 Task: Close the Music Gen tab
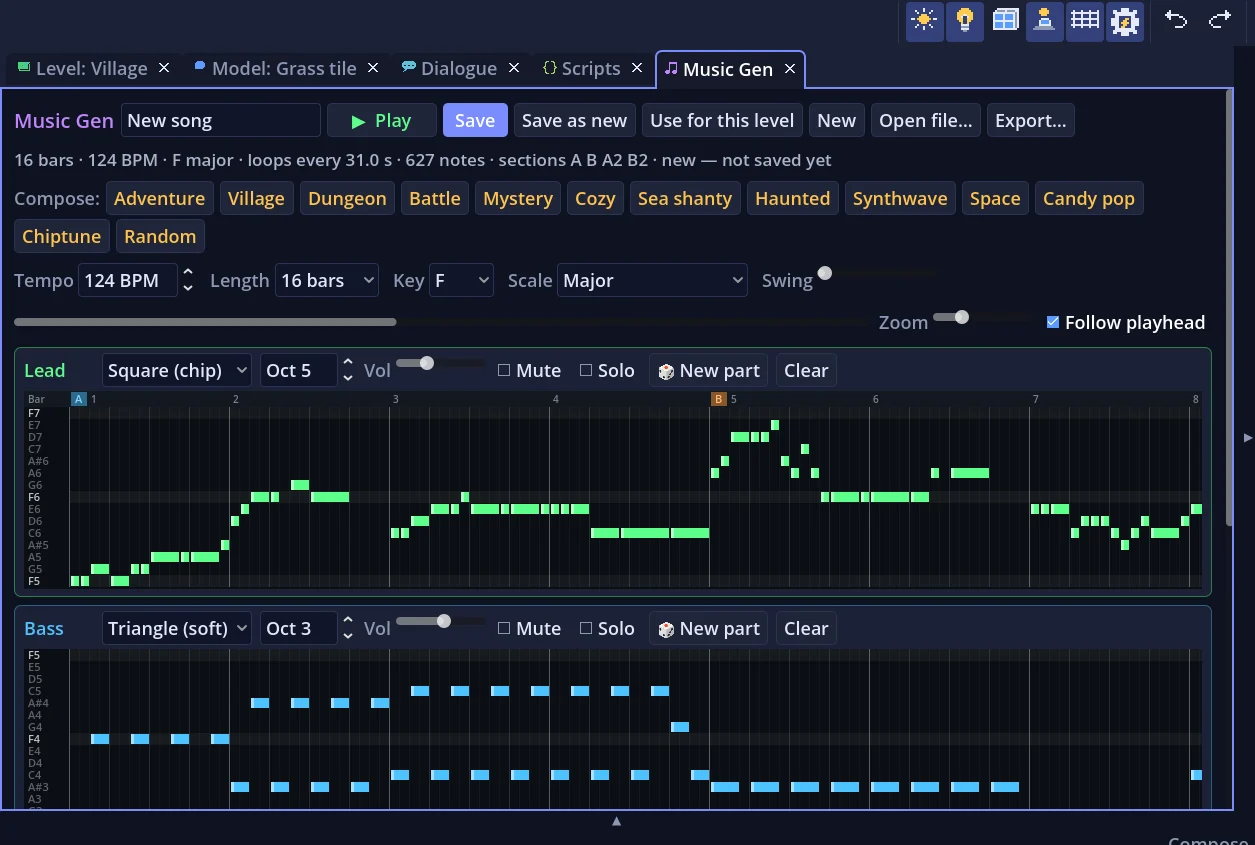click(x=790, y=68)
